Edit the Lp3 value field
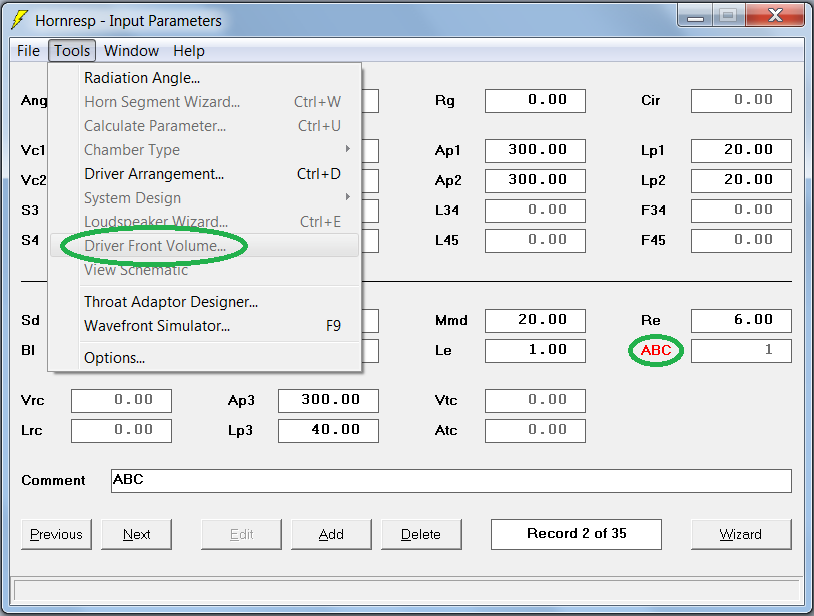Viewport: 814px width, 616px height. tap(328, 431)
